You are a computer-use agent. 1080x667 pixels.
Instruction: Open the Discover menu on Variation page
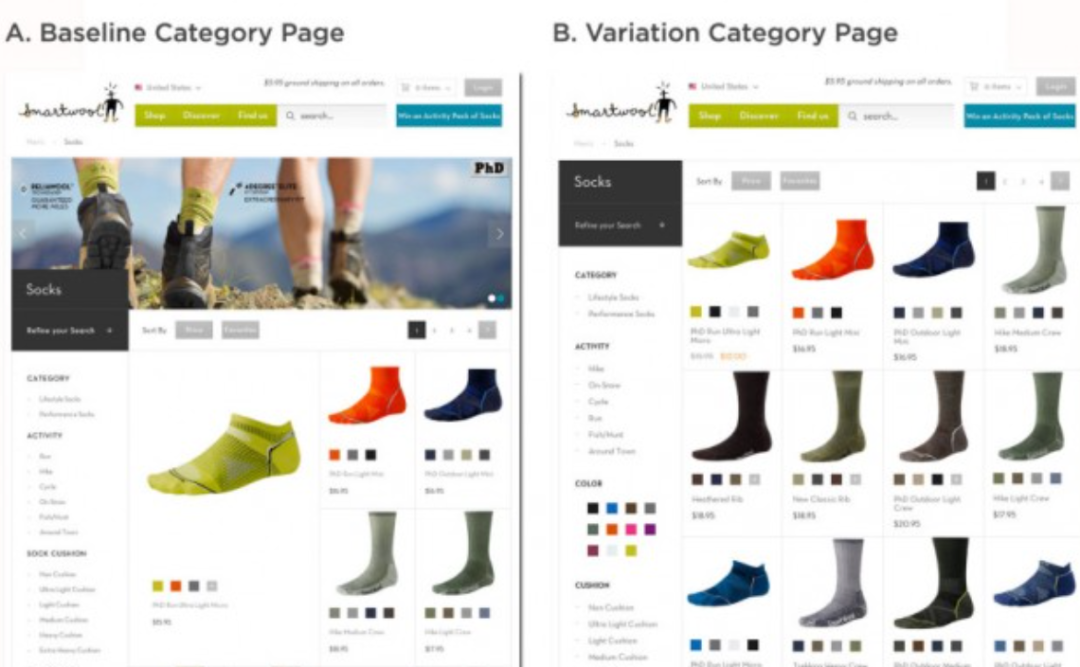[x=759, y=116]
